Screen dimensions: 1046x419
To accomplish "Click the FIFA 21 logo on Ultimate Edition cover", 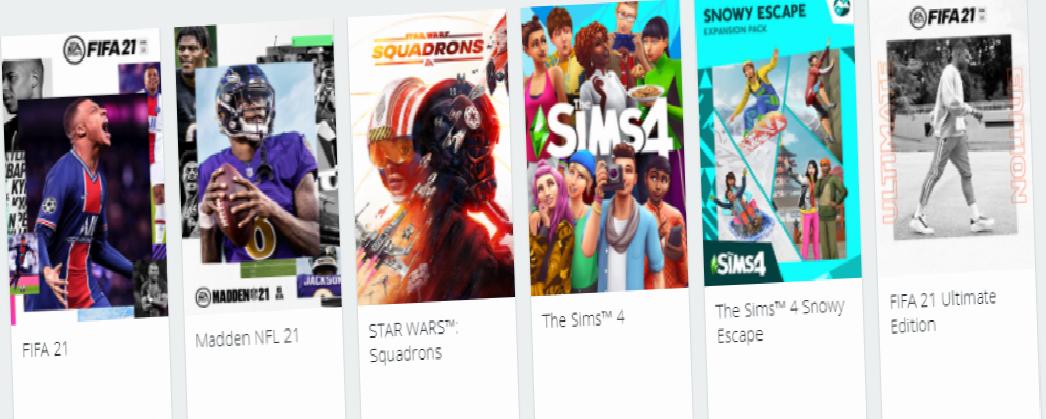I will [x=948, y=16].
